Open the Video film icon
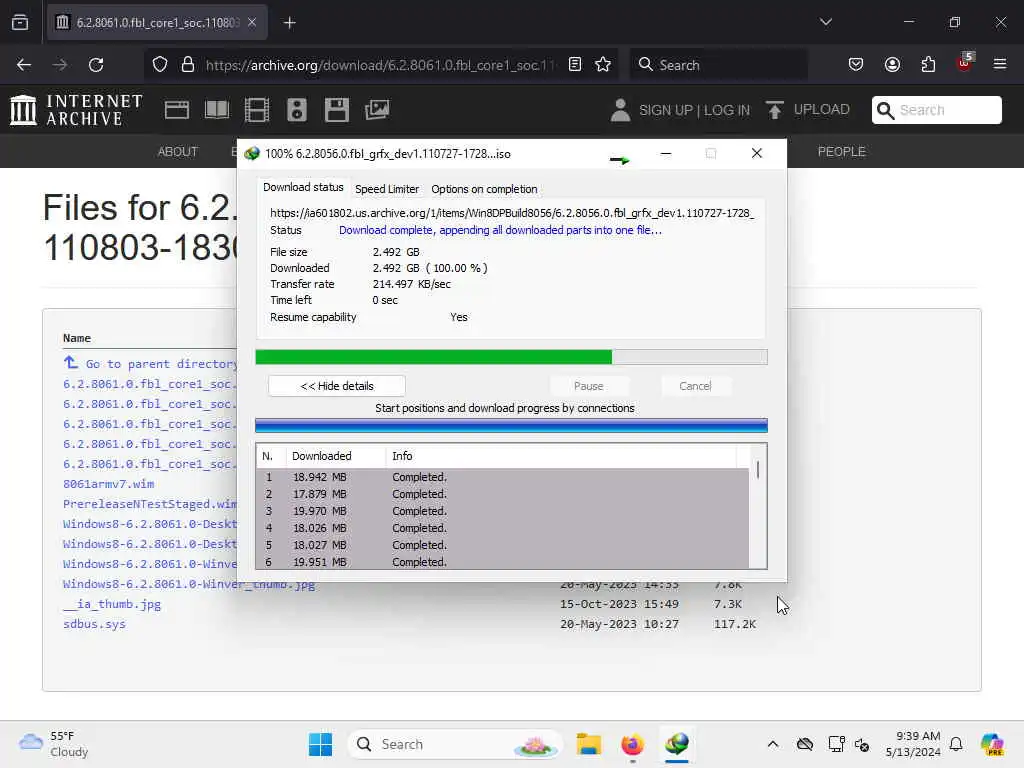Screen dimensions: 1024x768 tap(257, 110)
